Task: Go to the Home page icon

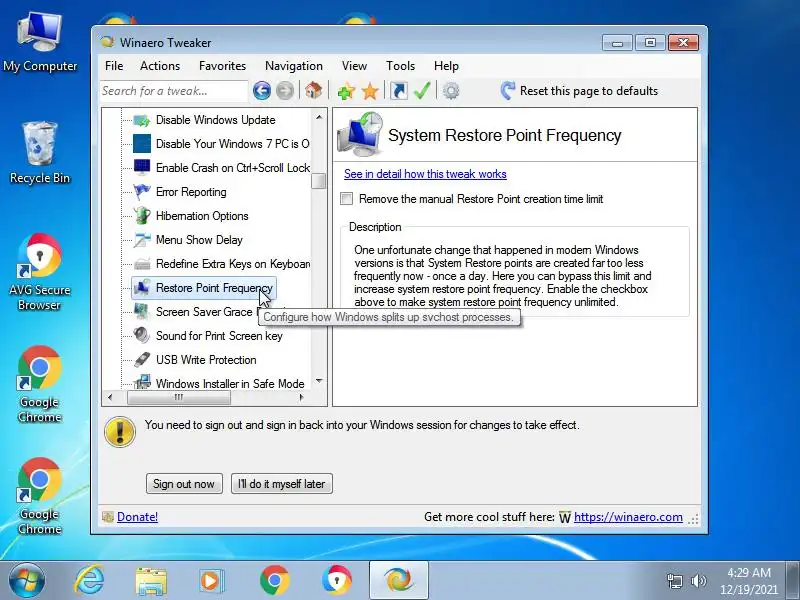Action: (313, 91)
